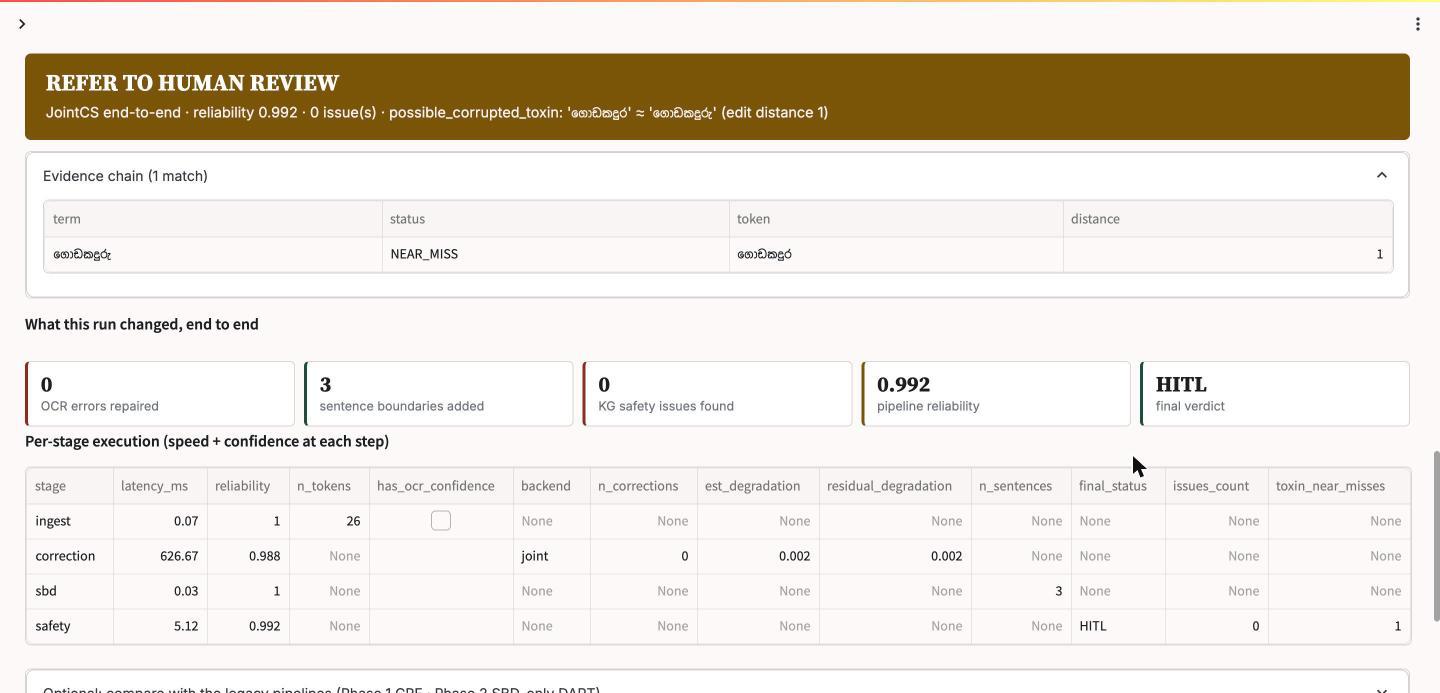1440x693 pixels.
Task: Click the toxin_near_misses column header
Action: coord(1339,486)
